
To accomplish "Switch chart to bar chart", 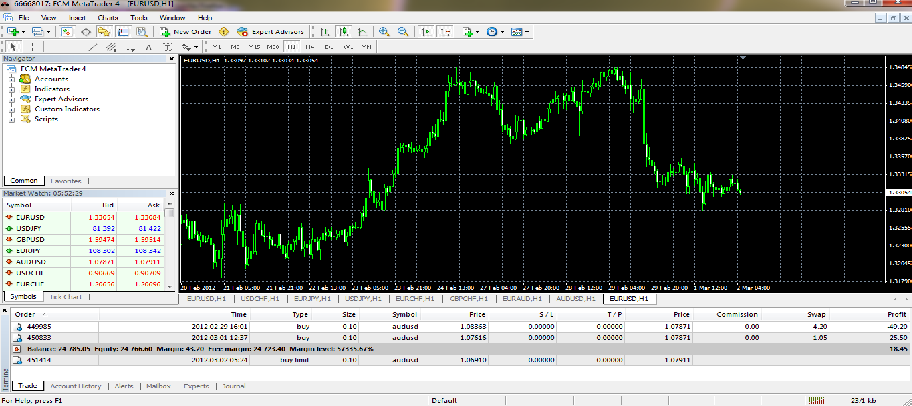I will 325,31.
